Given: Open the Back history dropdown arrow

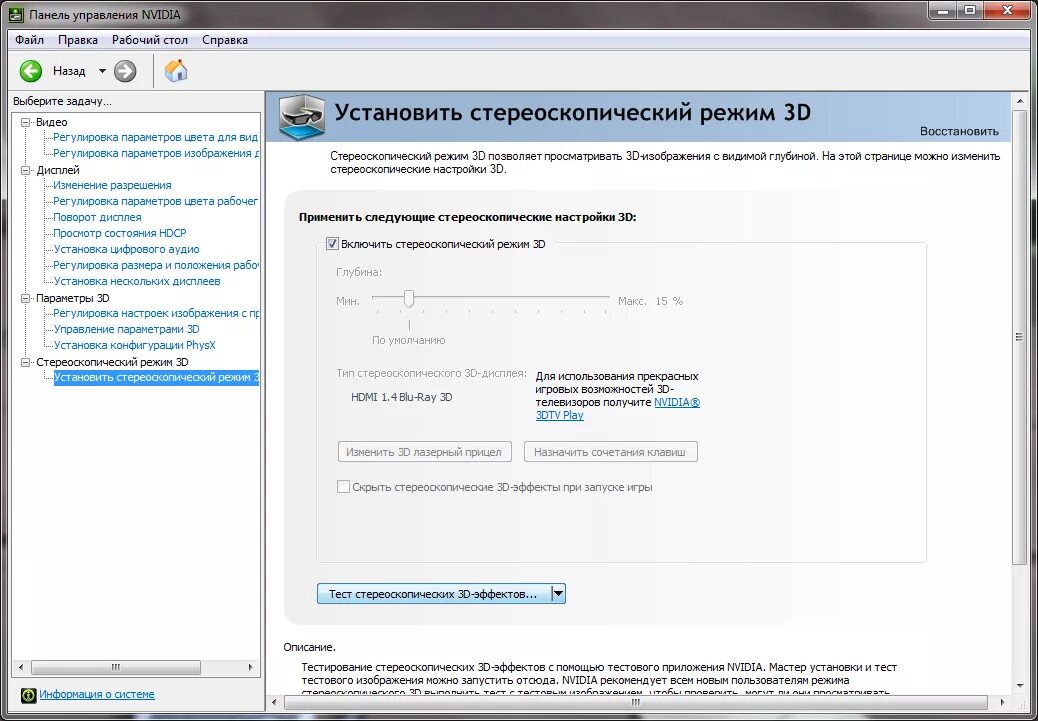Looking at the screenshot, I should click(102, 71).
